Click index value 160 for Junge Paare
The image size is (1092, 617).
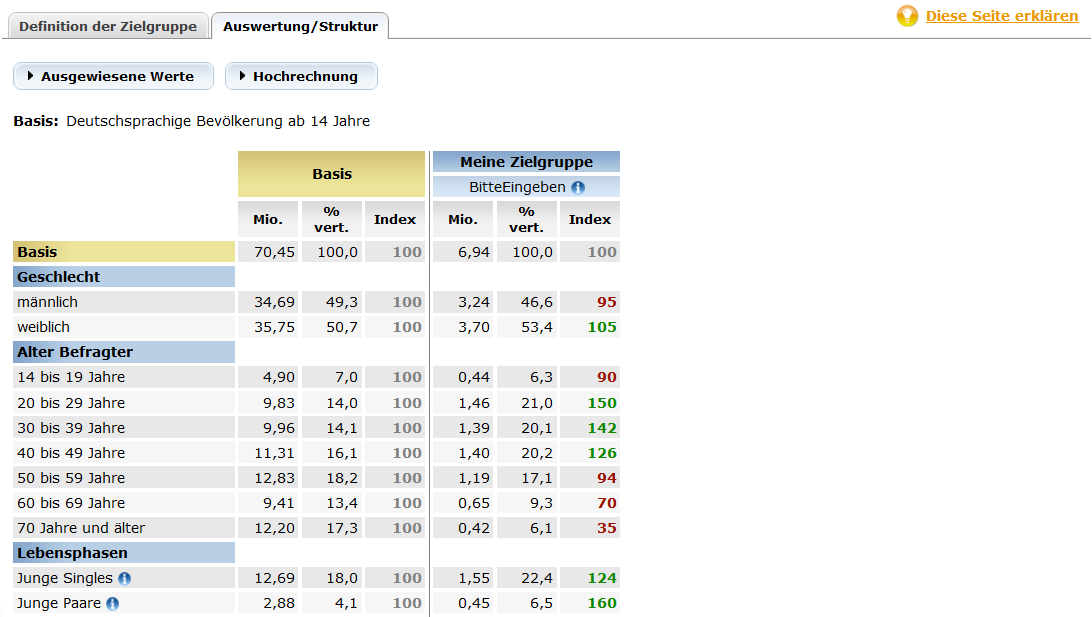[602, 603]
